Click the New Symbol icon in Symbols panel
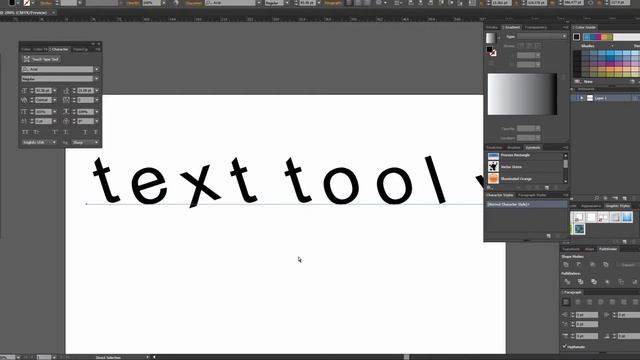Viewport: 640px width, 360px height. point(547,188)
